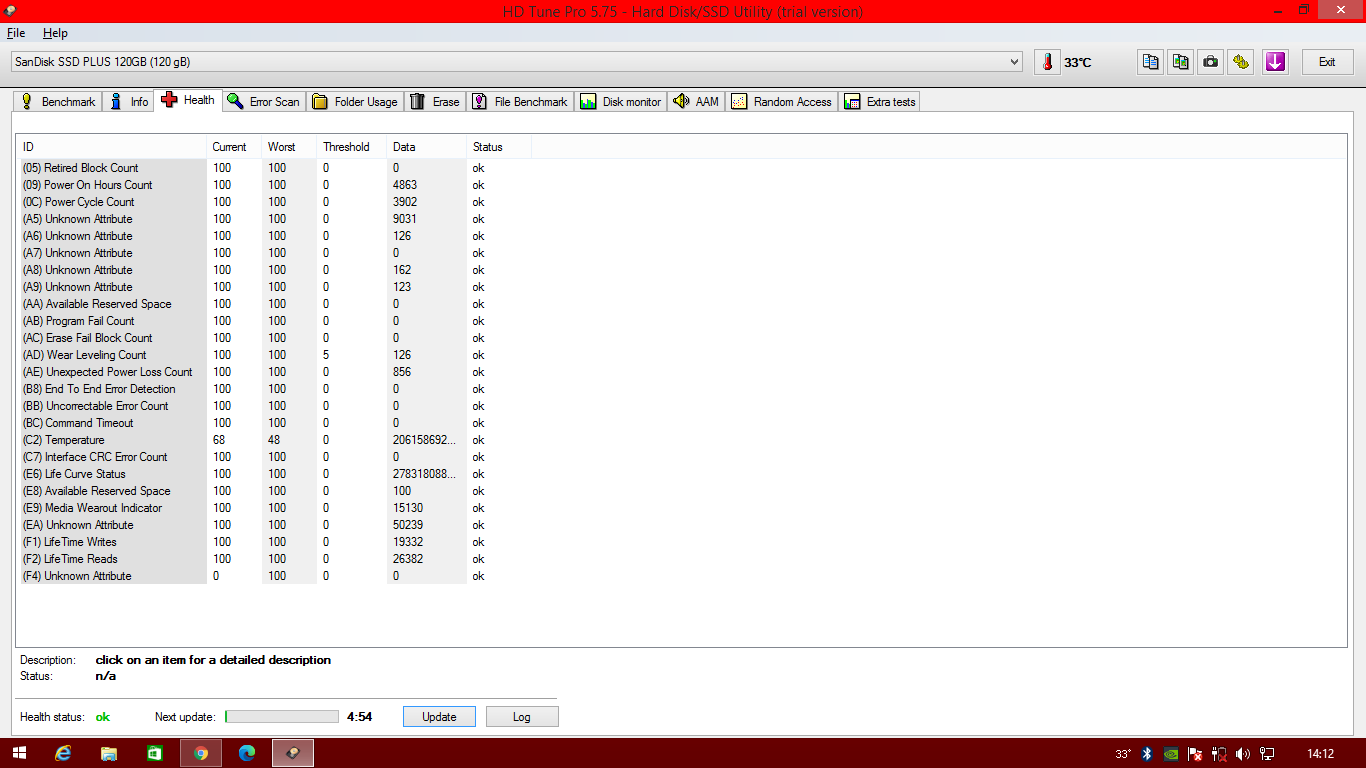Image resolution: width=1366 pixels, height=768 pixels.
Task: Click the camera save screenshot icon
Action: click(1211, 62)
